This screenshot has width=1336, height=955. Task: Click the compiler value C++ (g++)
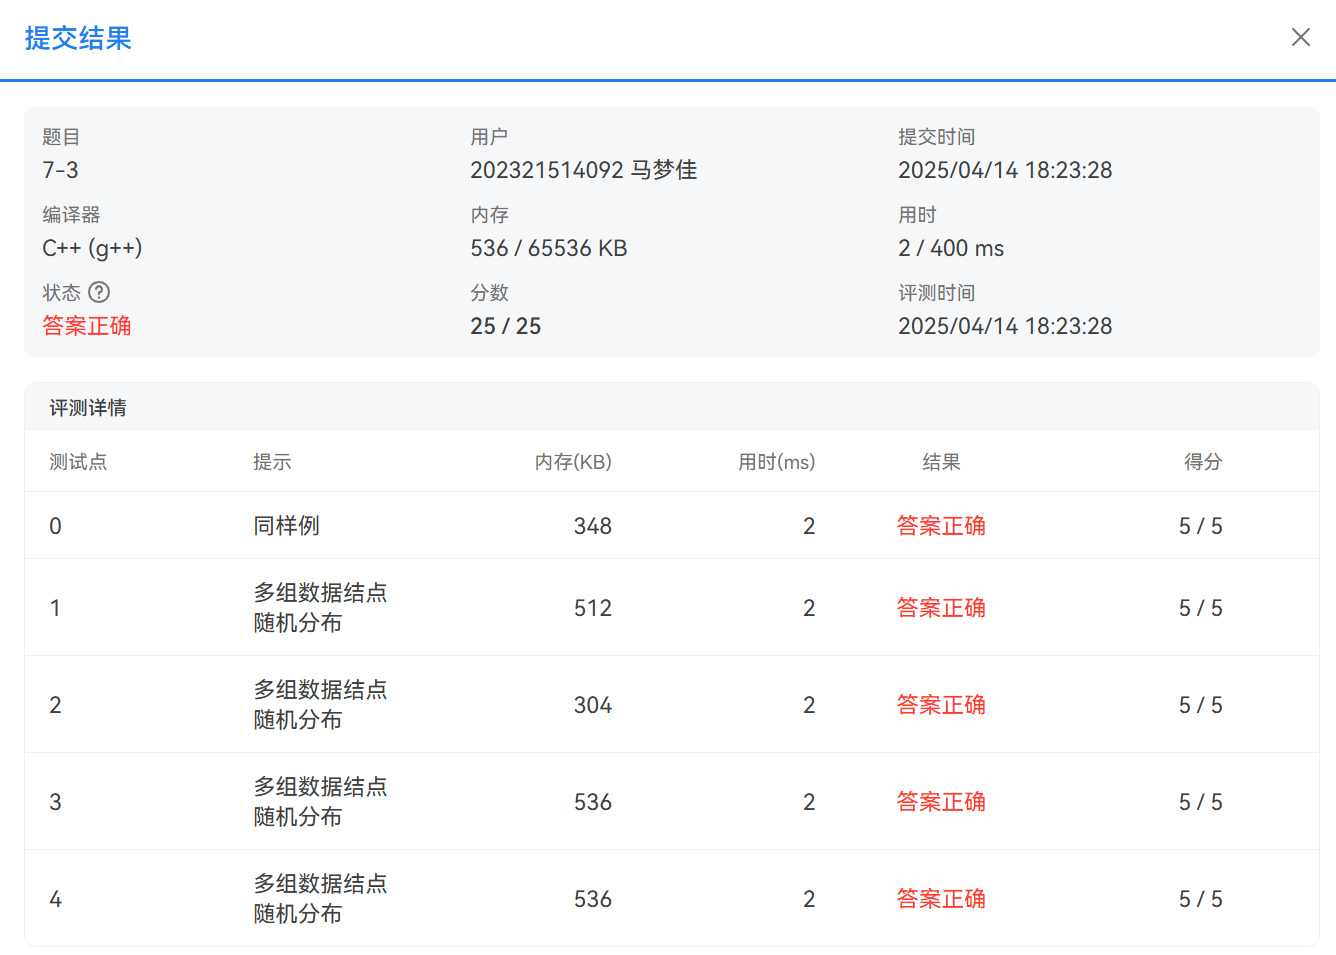pos(92,248)
